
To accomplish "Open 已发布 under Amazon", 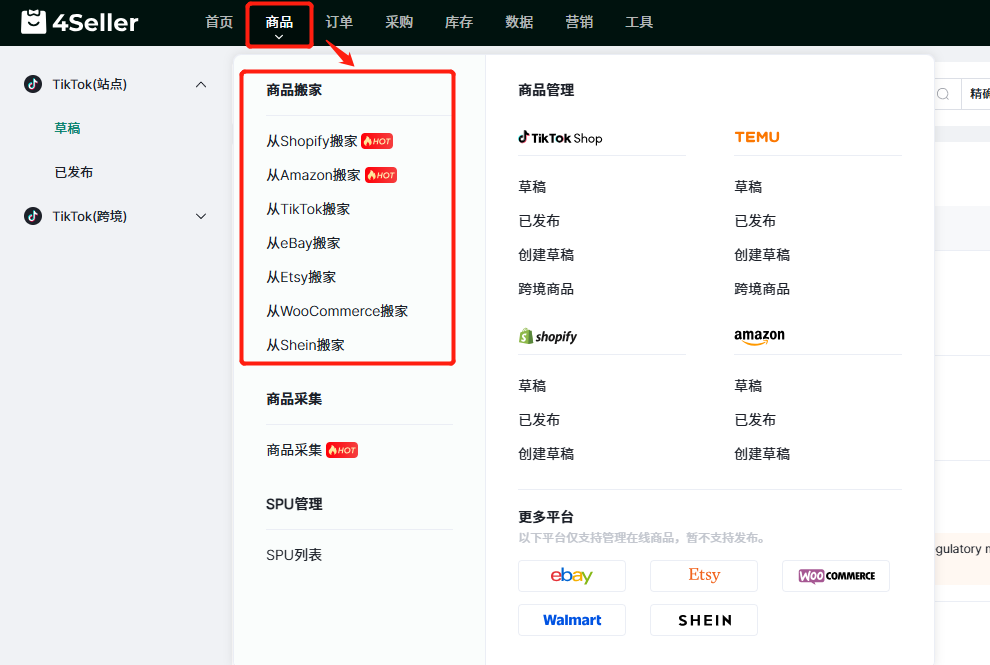I will [755, 420].
